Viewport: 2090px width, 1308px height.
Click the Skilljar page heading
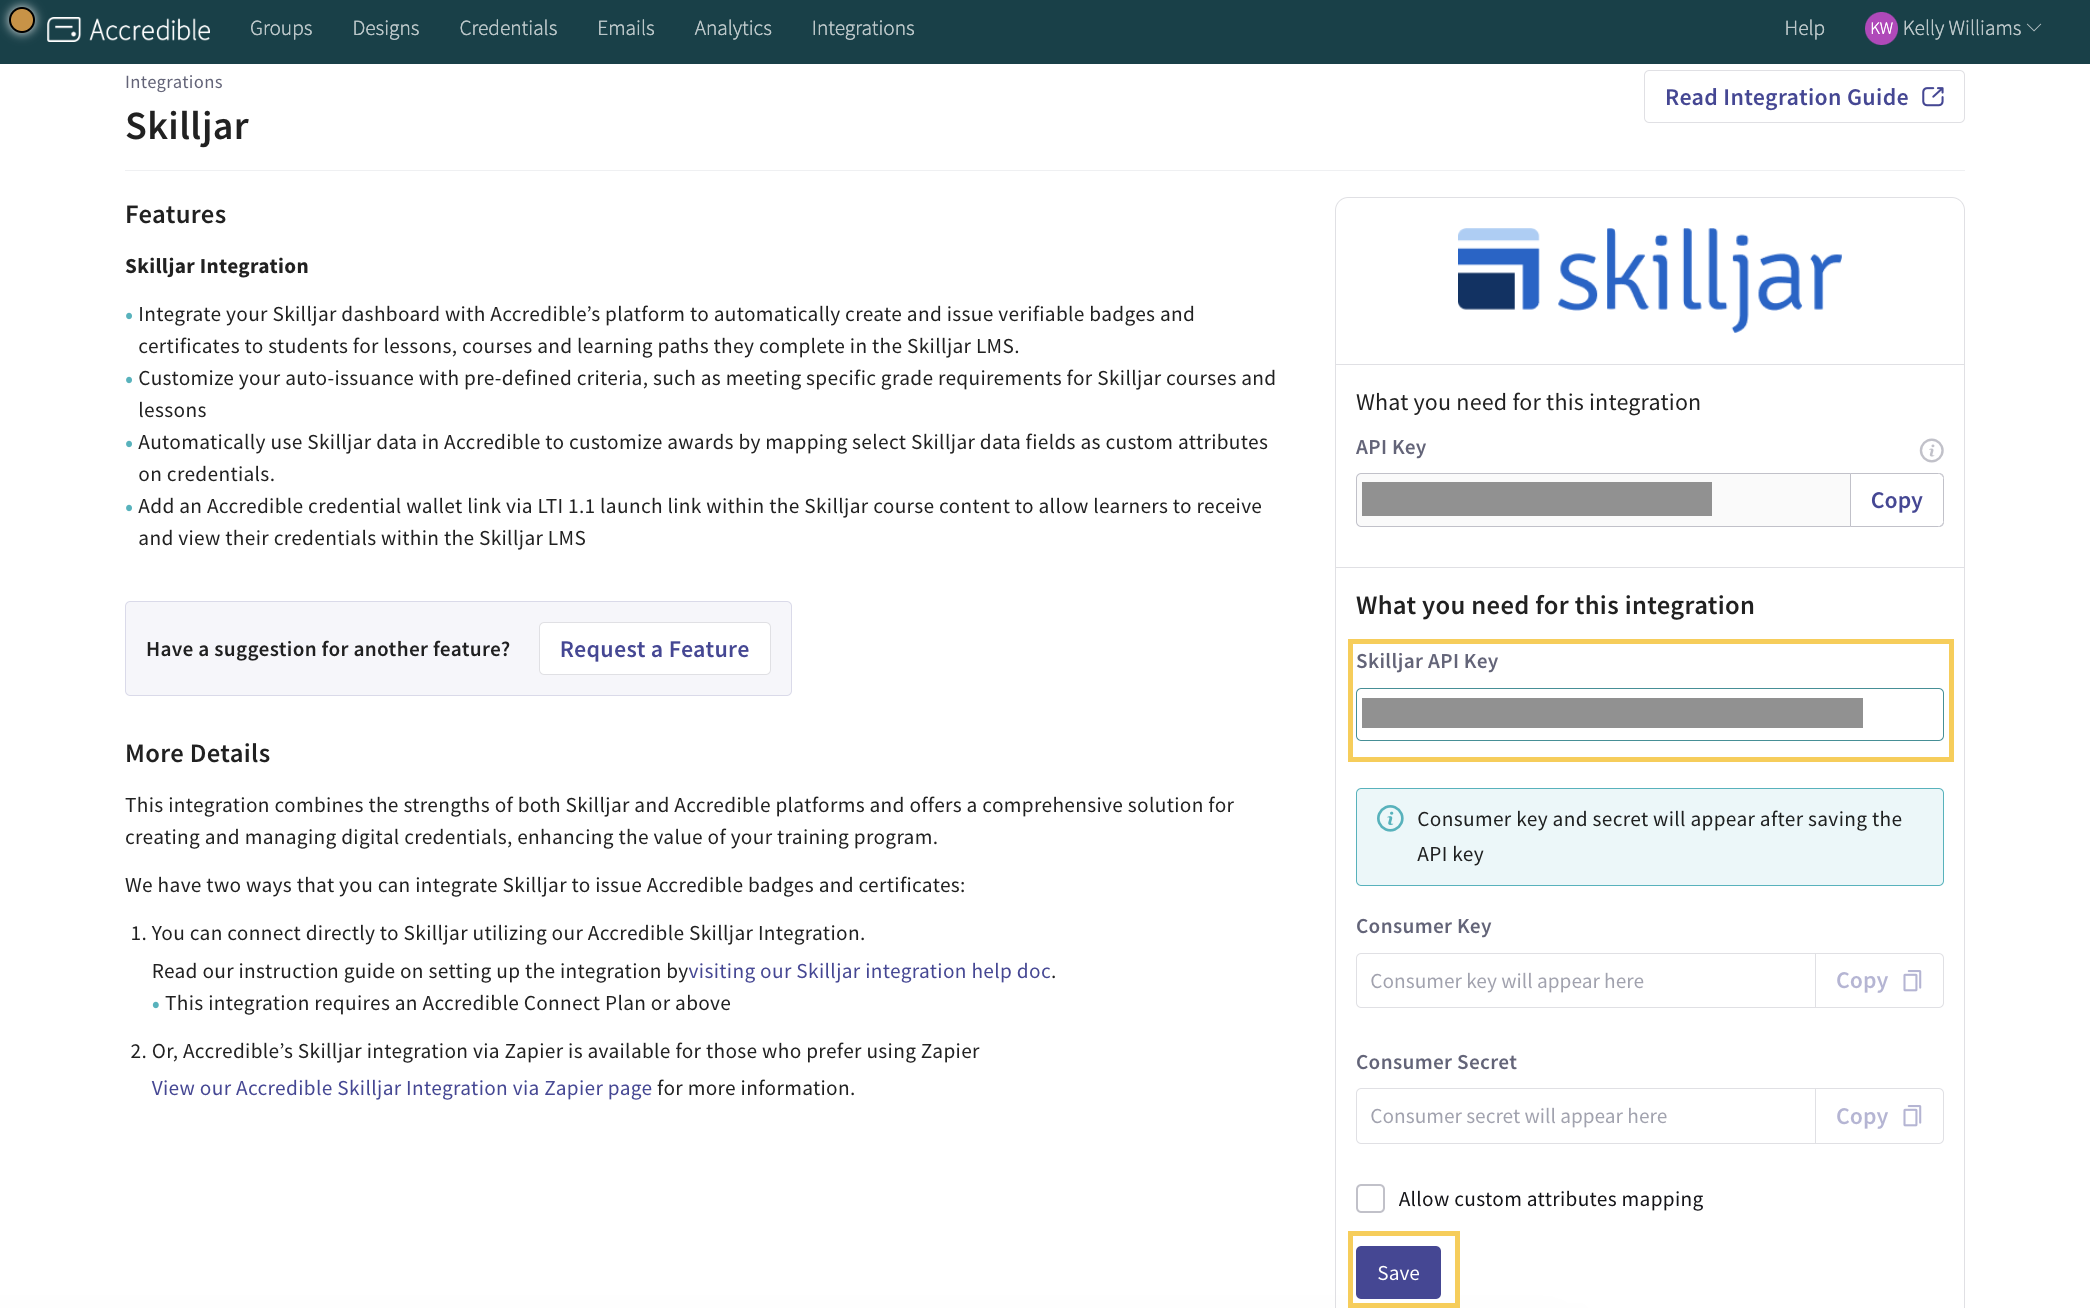187,126
